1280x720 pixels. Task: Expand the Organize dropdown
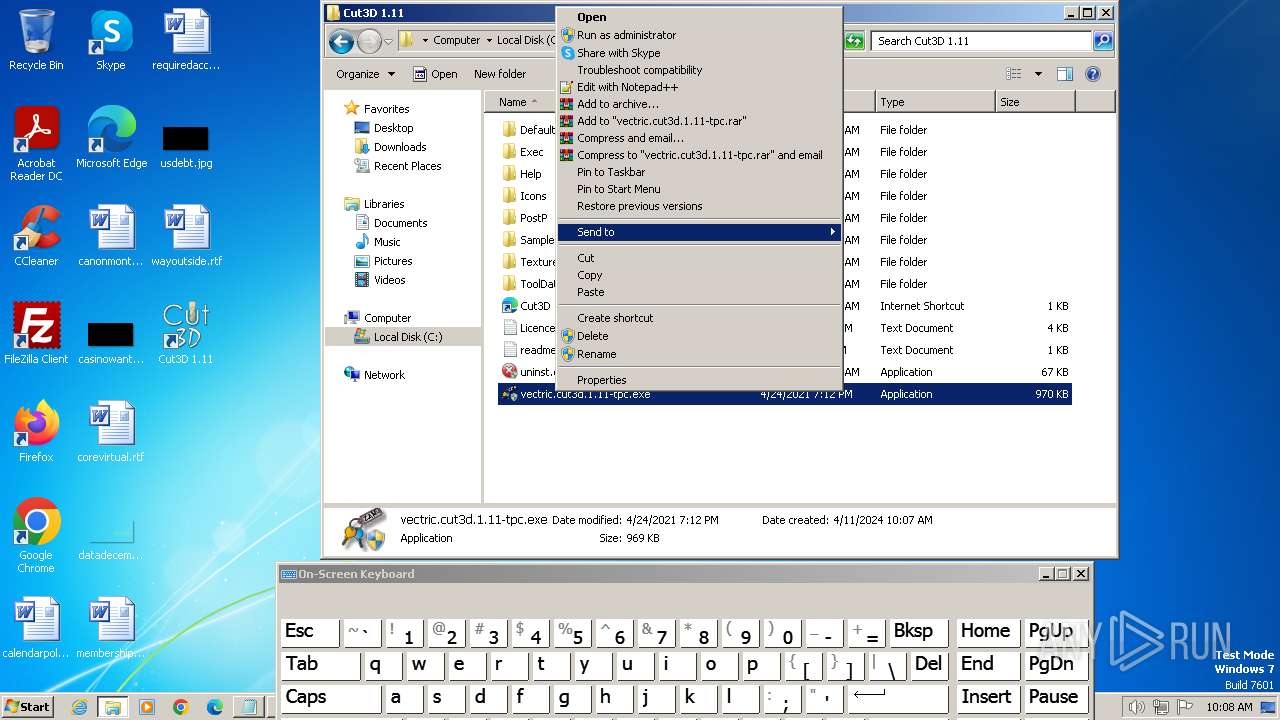pyautogui.click(x=365, y=74)
